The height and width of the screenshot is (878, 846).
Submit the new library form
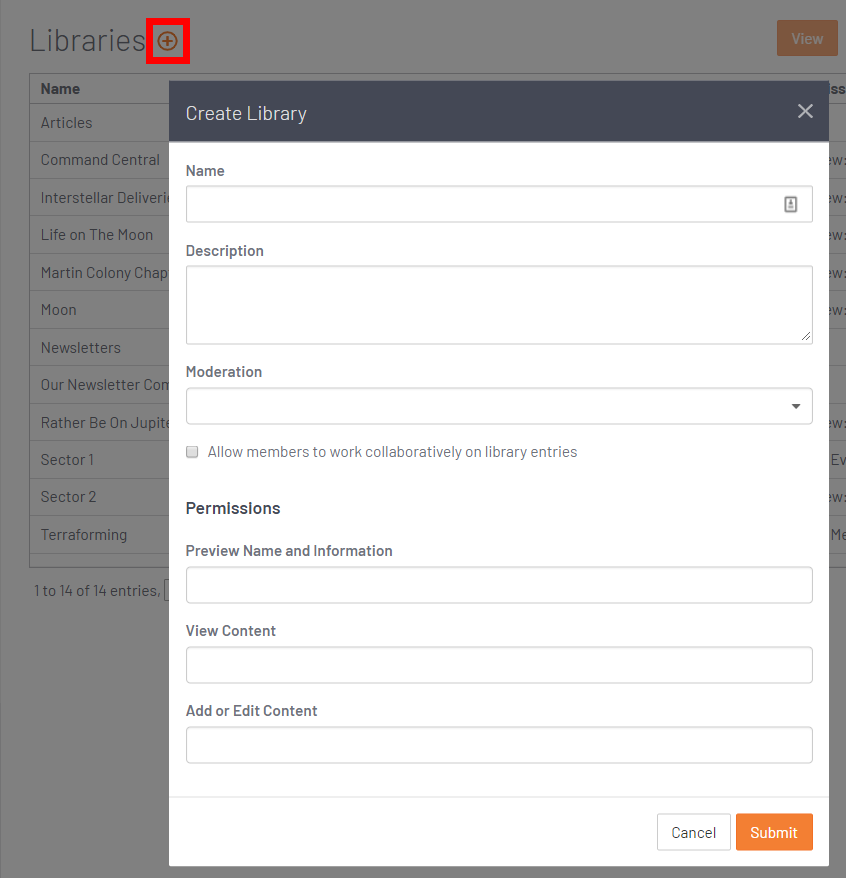coord(773,832)
